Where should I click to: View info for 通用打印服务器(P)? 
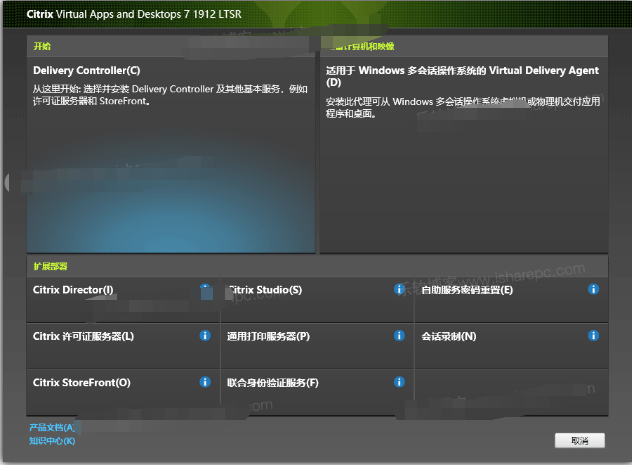[x=399, y=335]
